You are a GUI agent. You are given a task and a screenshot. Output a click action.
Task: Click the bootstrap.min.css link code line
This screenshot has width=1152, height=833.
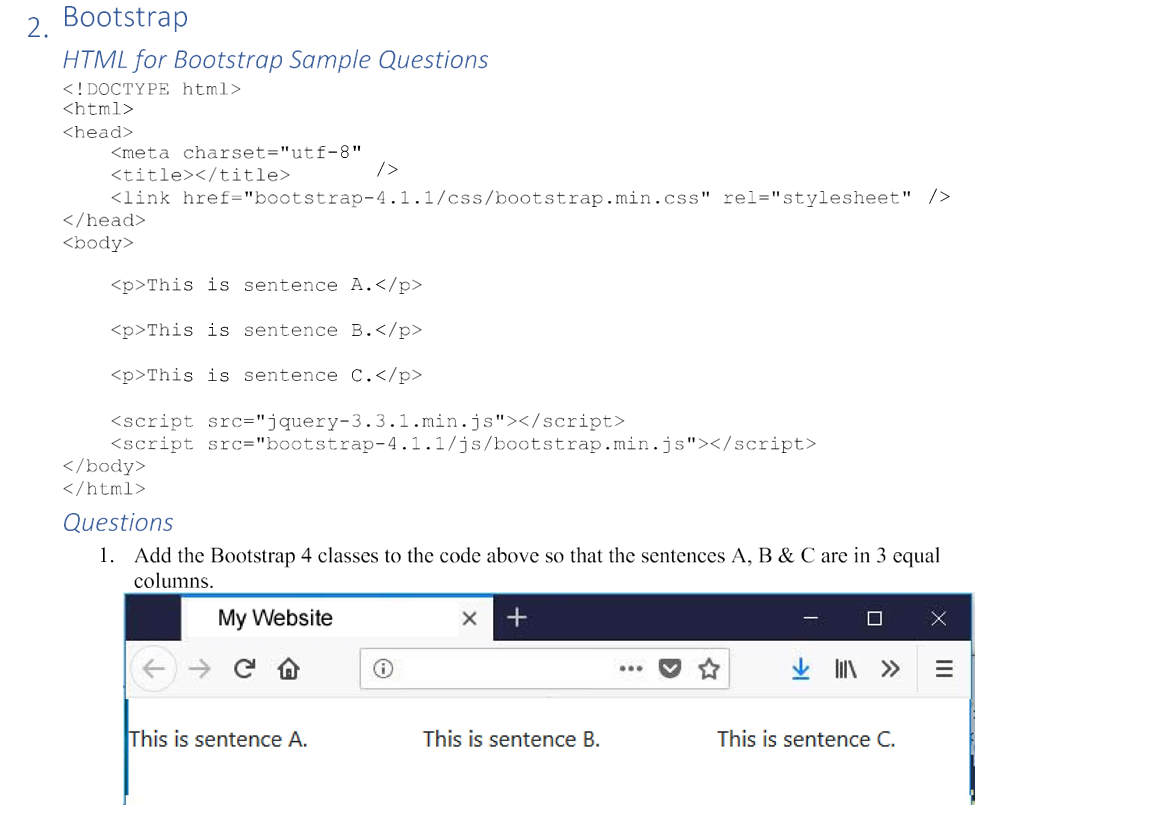(530, 198)
